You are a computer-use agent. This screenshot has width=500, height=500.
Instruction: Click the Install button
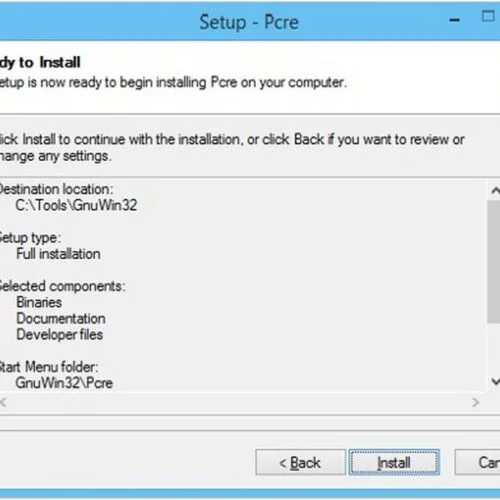[x=394, y=462]
